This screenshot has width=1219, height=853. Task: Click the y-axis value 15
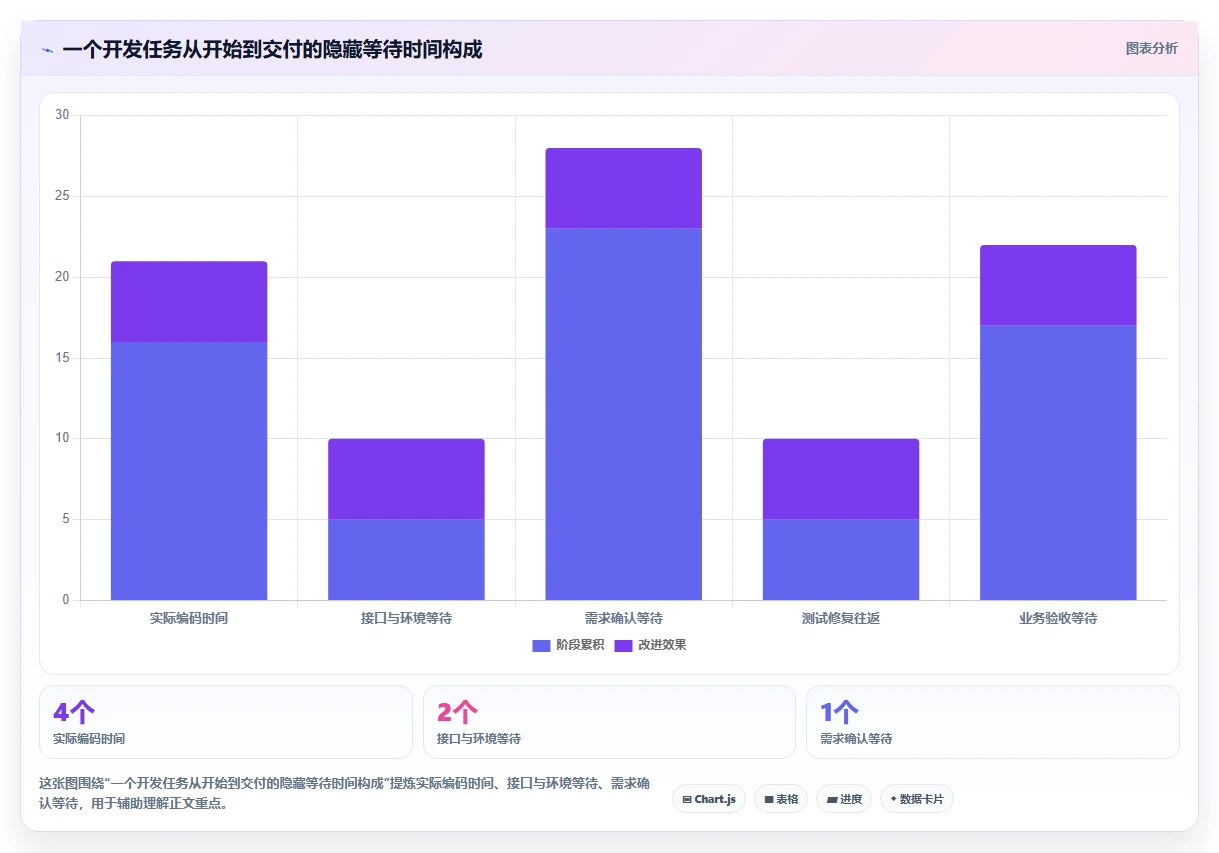(62, 358)
